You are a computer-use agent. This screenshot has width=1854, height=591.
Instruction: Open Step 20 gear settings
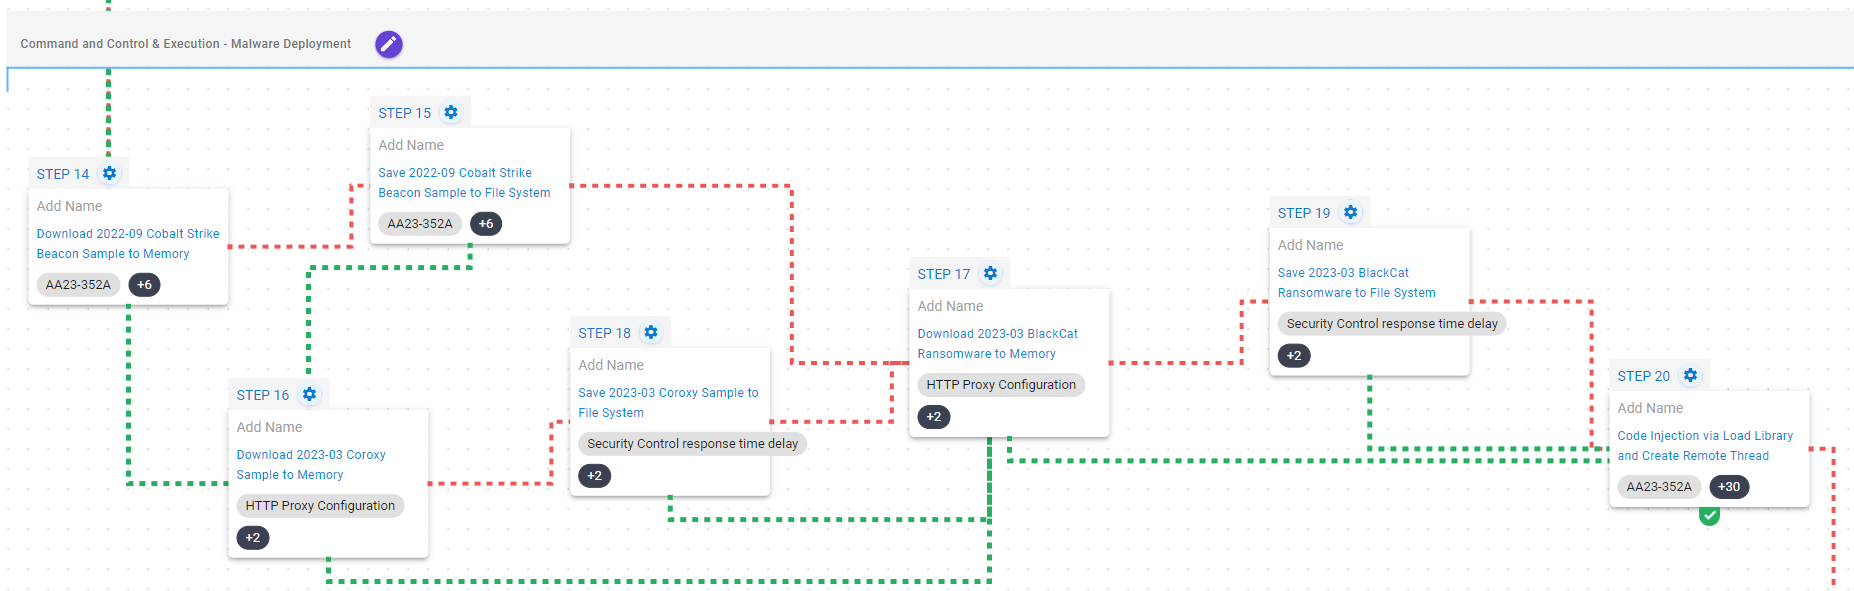(1690, 375)
